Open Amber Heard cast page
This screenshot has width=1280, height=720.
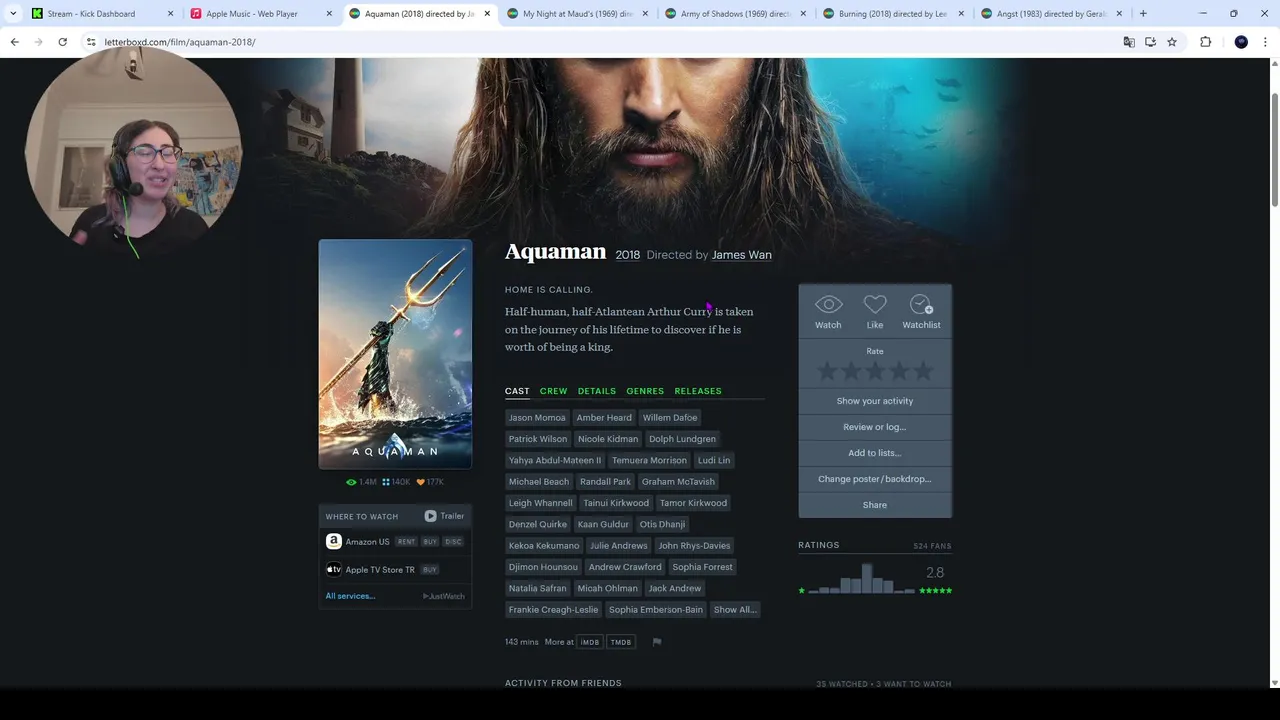pos(604,418)
